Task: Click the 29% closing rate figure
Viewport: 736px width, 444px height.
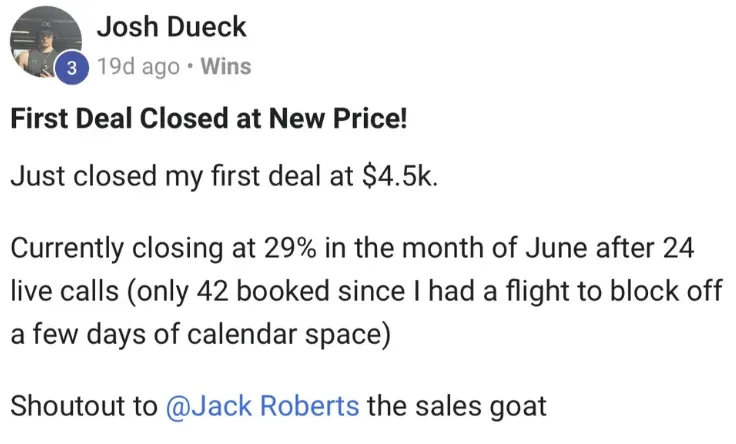Action: click(x=290, y=248)
